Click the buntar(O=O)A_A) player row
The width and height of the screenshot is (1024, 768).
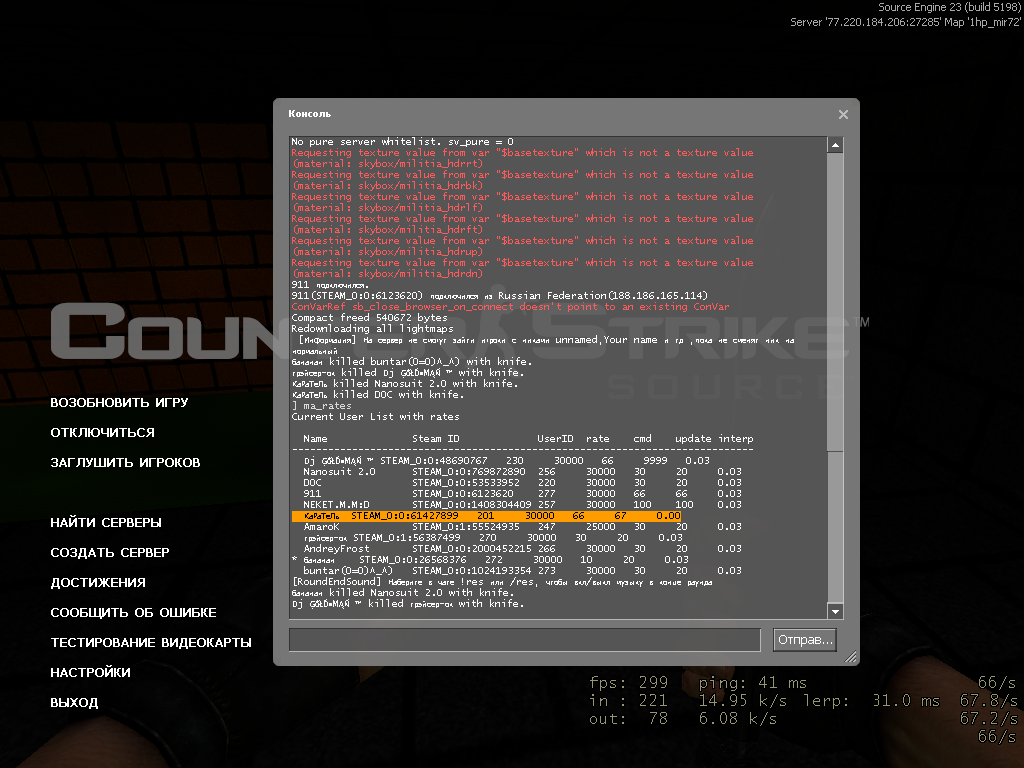coord(522,571)
